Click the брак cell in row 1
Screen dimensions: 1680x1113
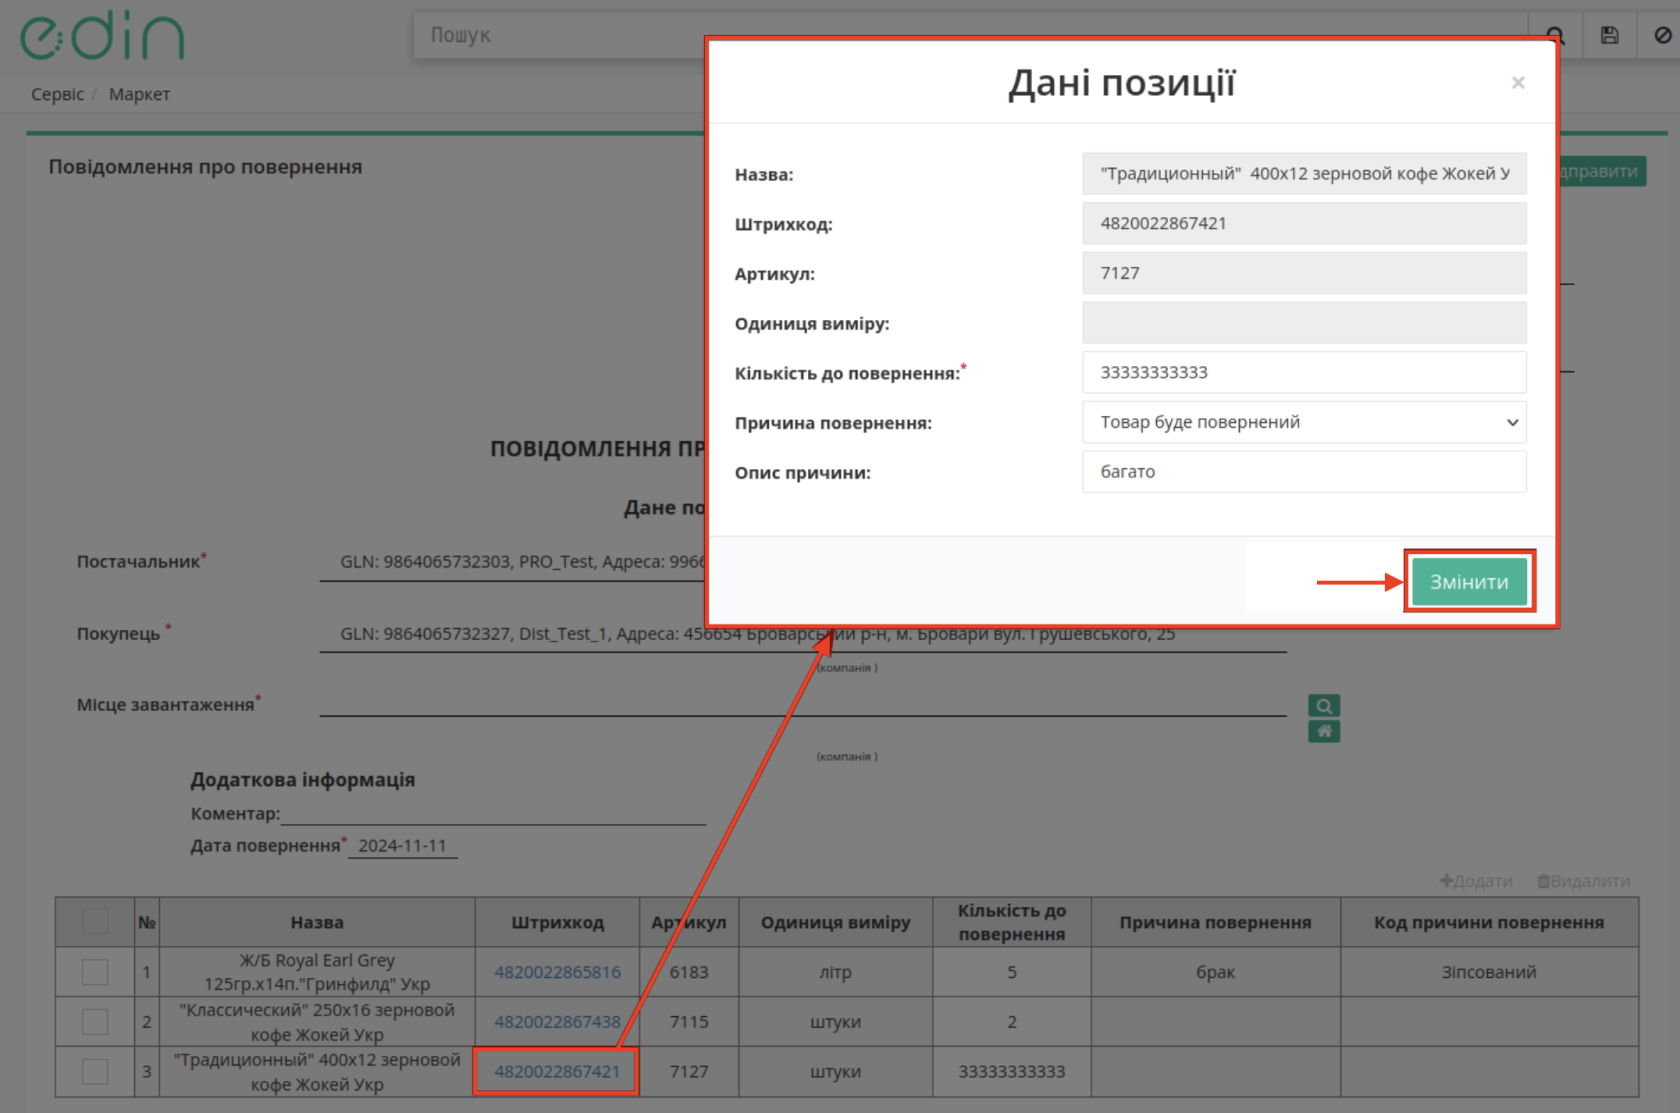click(1215, 972)
